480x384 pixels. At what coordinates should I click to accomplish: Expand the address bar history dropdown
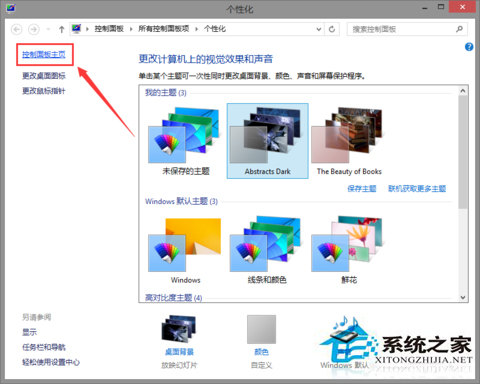319,29
